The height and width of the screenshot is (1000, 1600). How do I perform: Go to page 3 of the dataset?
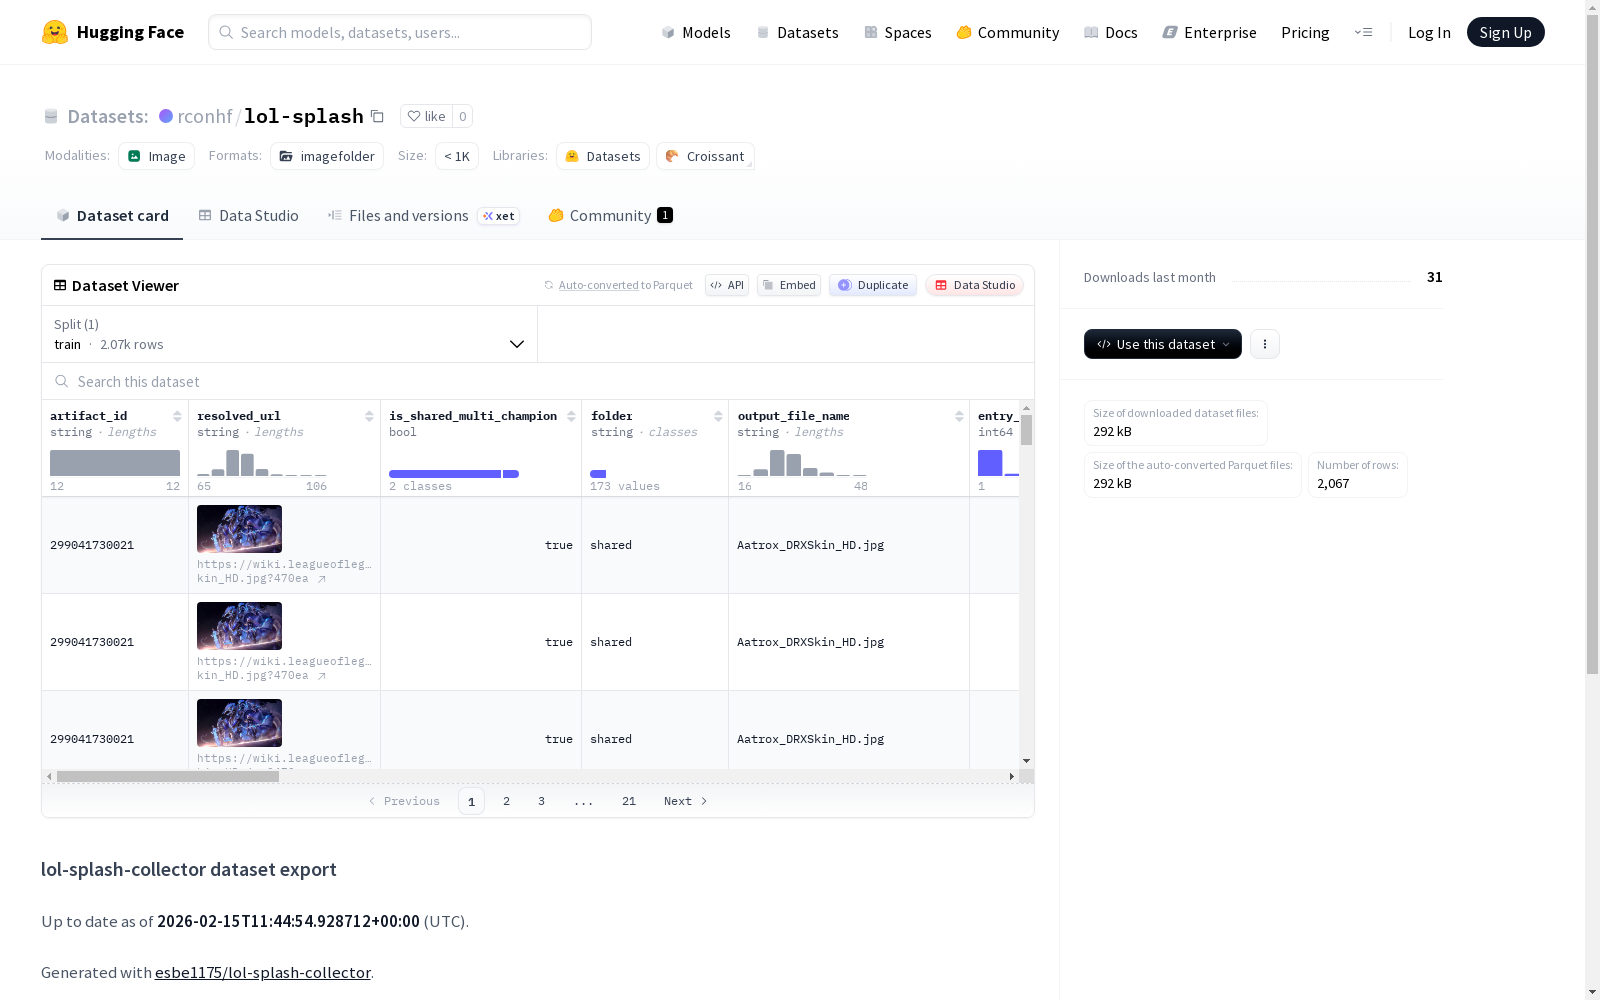tap(542, 801)
